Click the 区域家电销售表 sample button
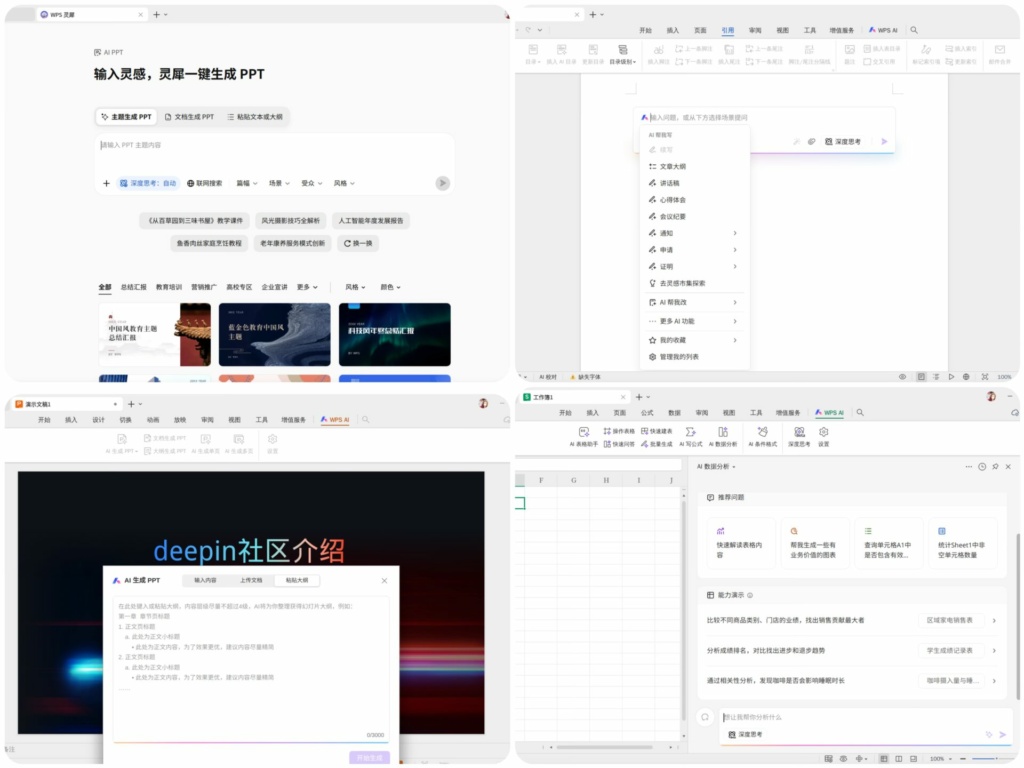Image resolution: width=1024 pixels, height=768 pixels. point(951,620)
